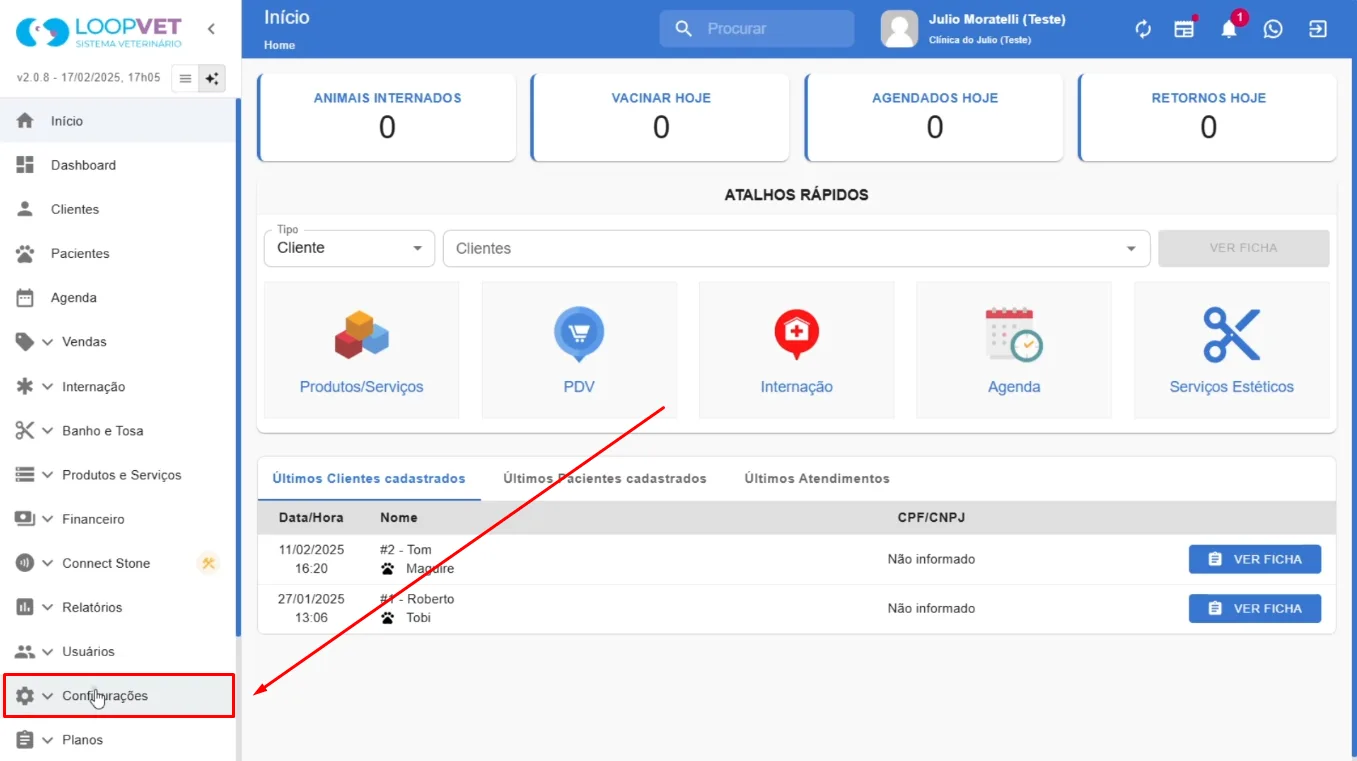Click the Procurar search field
This screenshot has width=1357, height=761.
coord(757,29)
